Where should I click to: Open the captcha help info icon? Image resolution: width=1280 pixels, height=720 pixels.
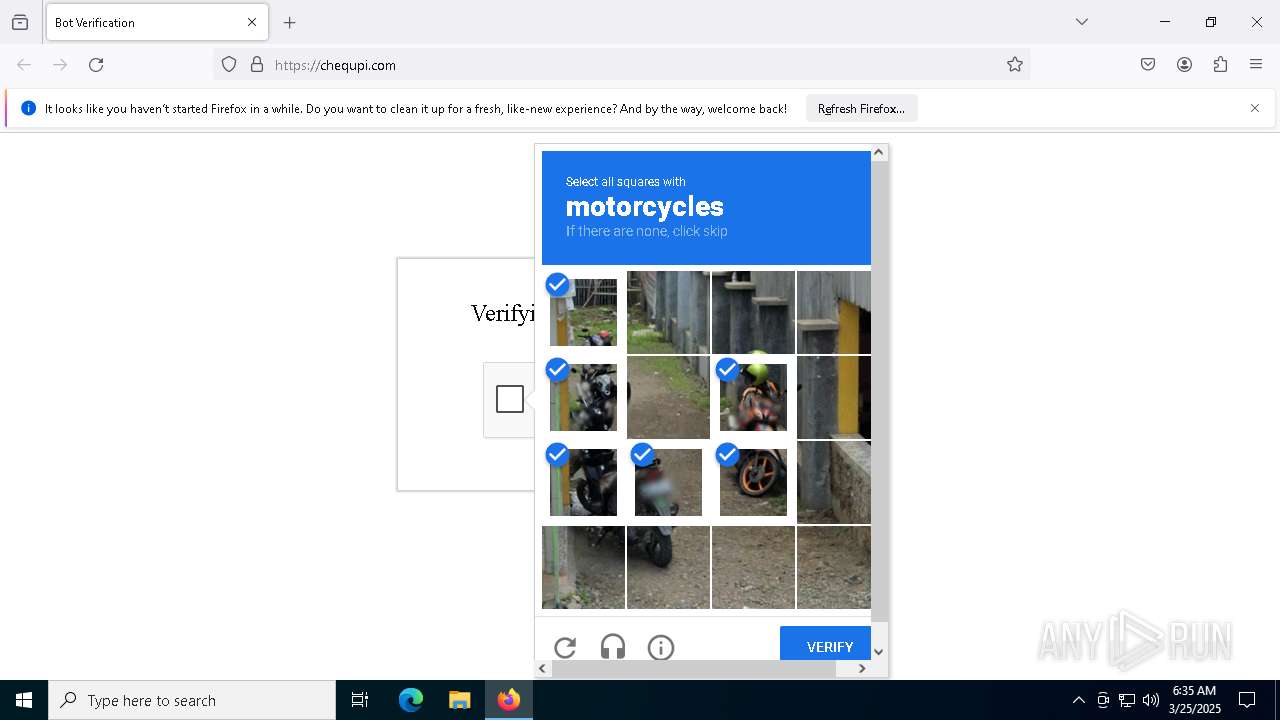661,647
